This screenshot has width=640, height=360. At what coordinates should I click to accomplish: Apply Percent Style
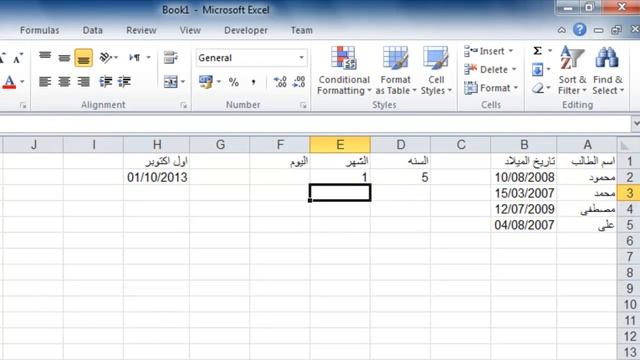click(233, 82)
